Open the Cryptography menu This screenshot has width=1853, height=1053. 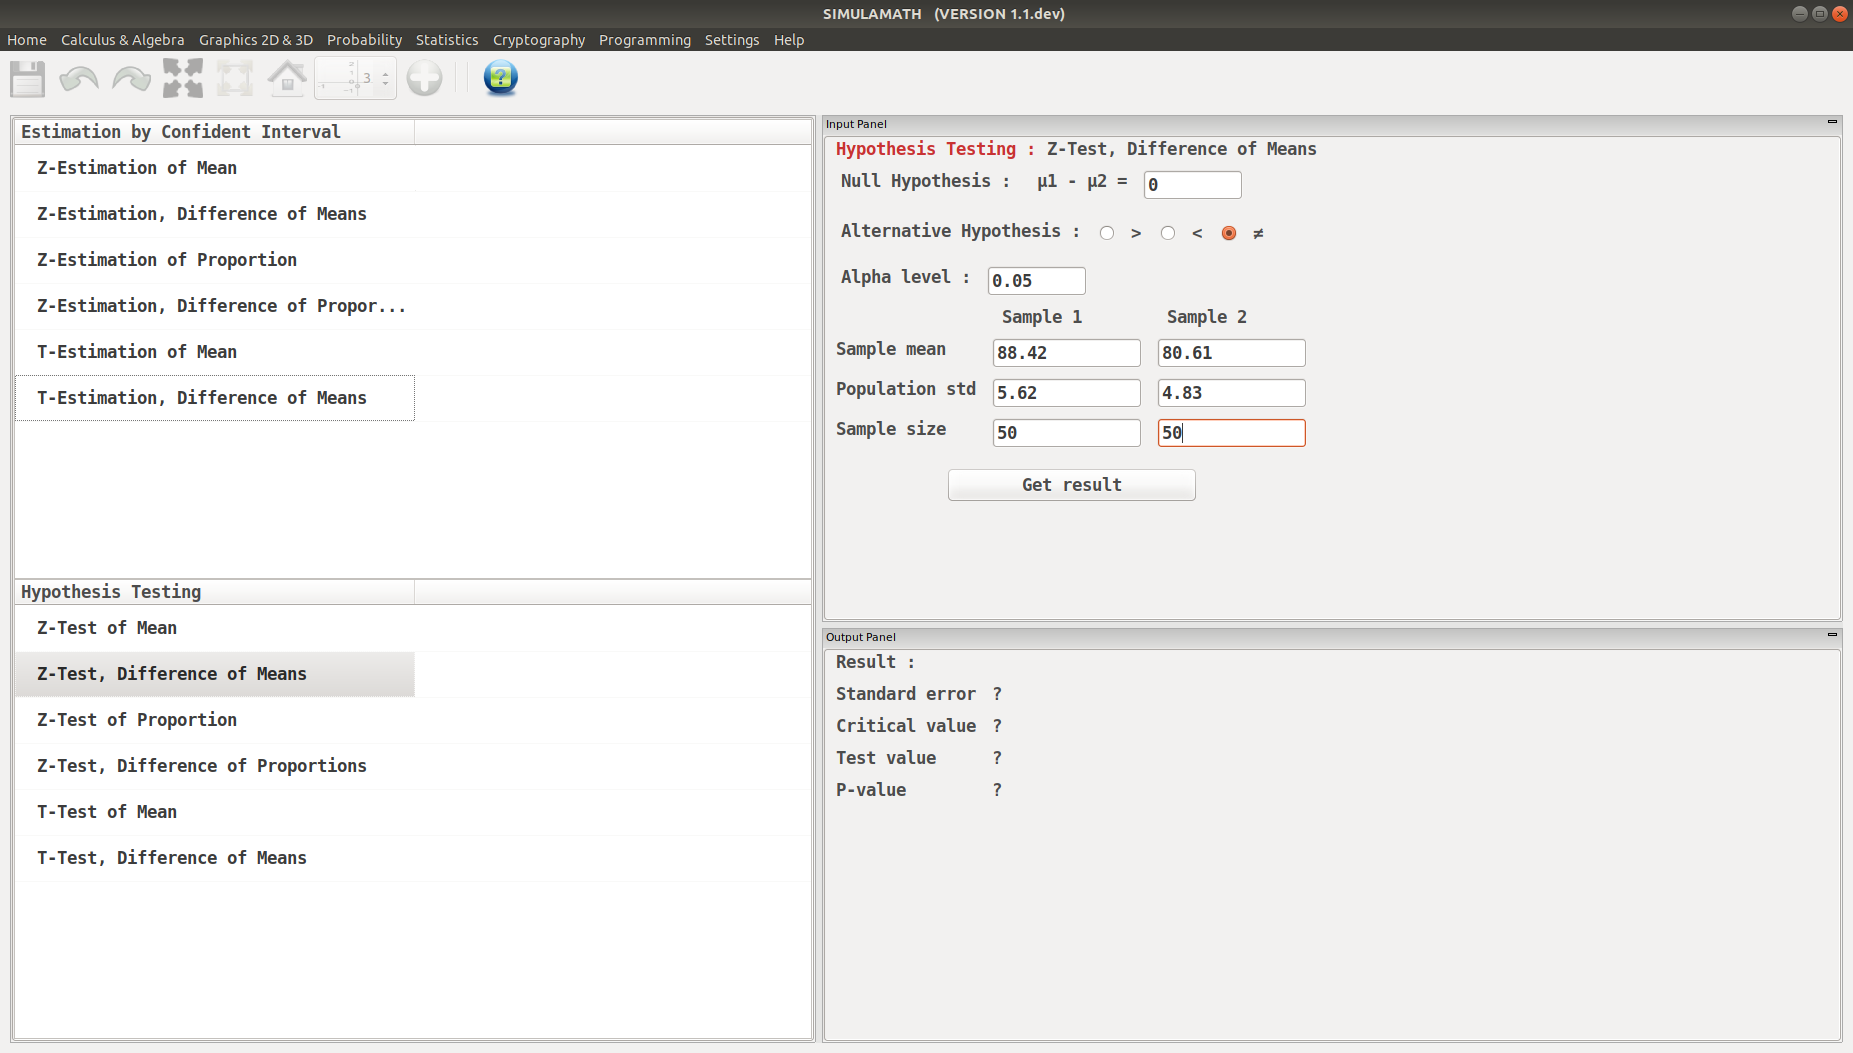point(539,40)
